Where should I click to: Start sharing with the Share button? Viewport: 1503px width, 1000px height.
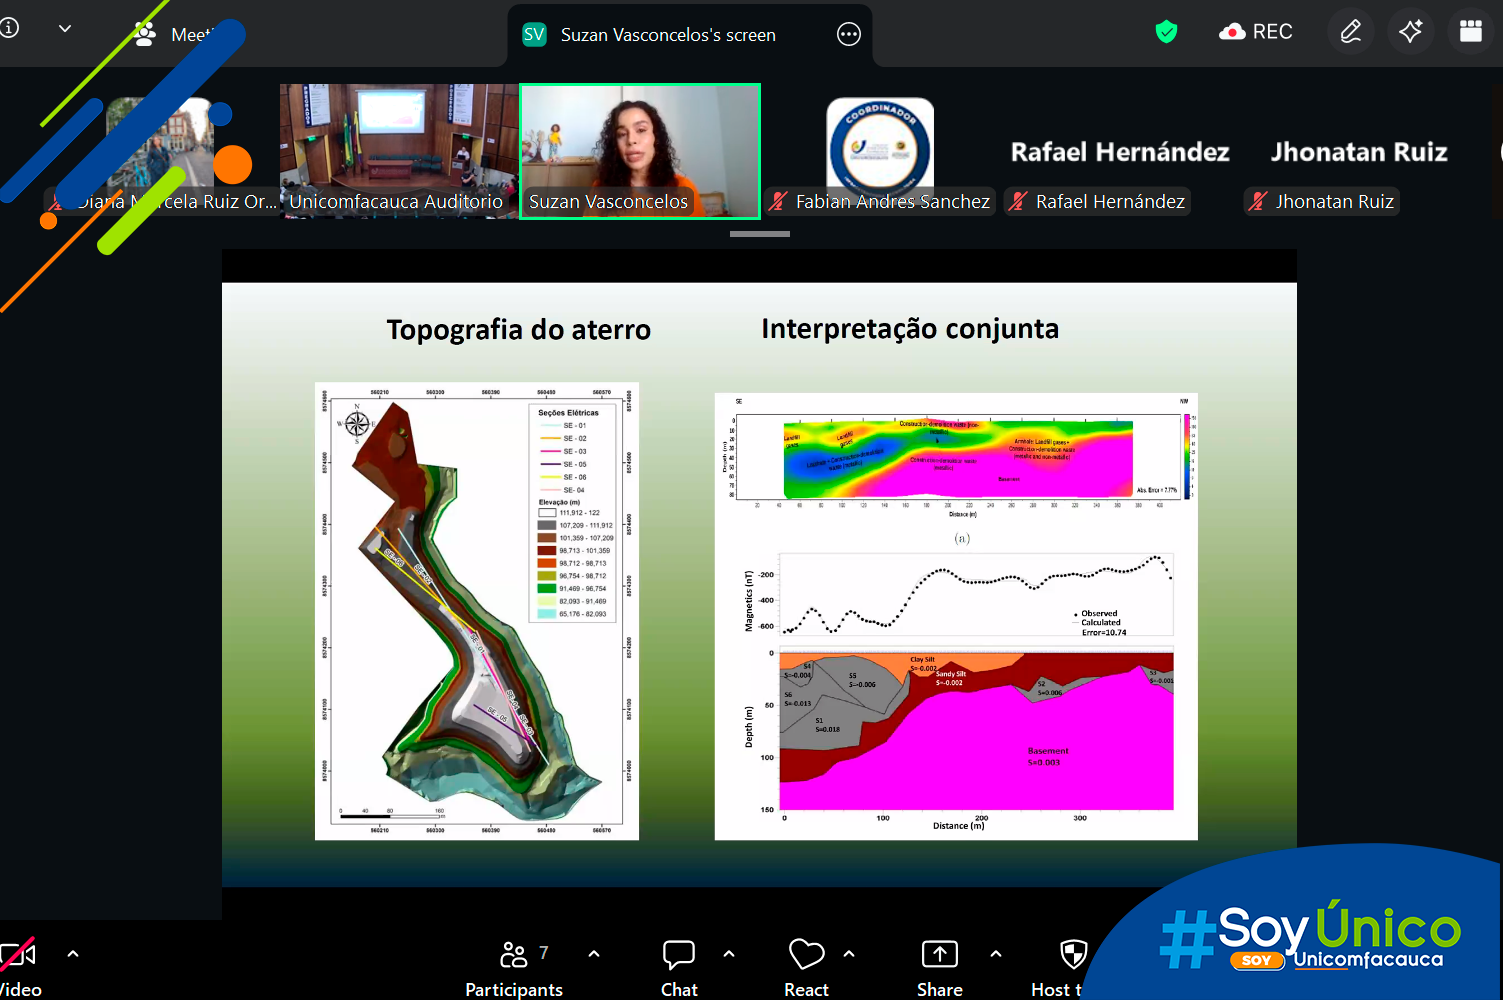[940, 968]
